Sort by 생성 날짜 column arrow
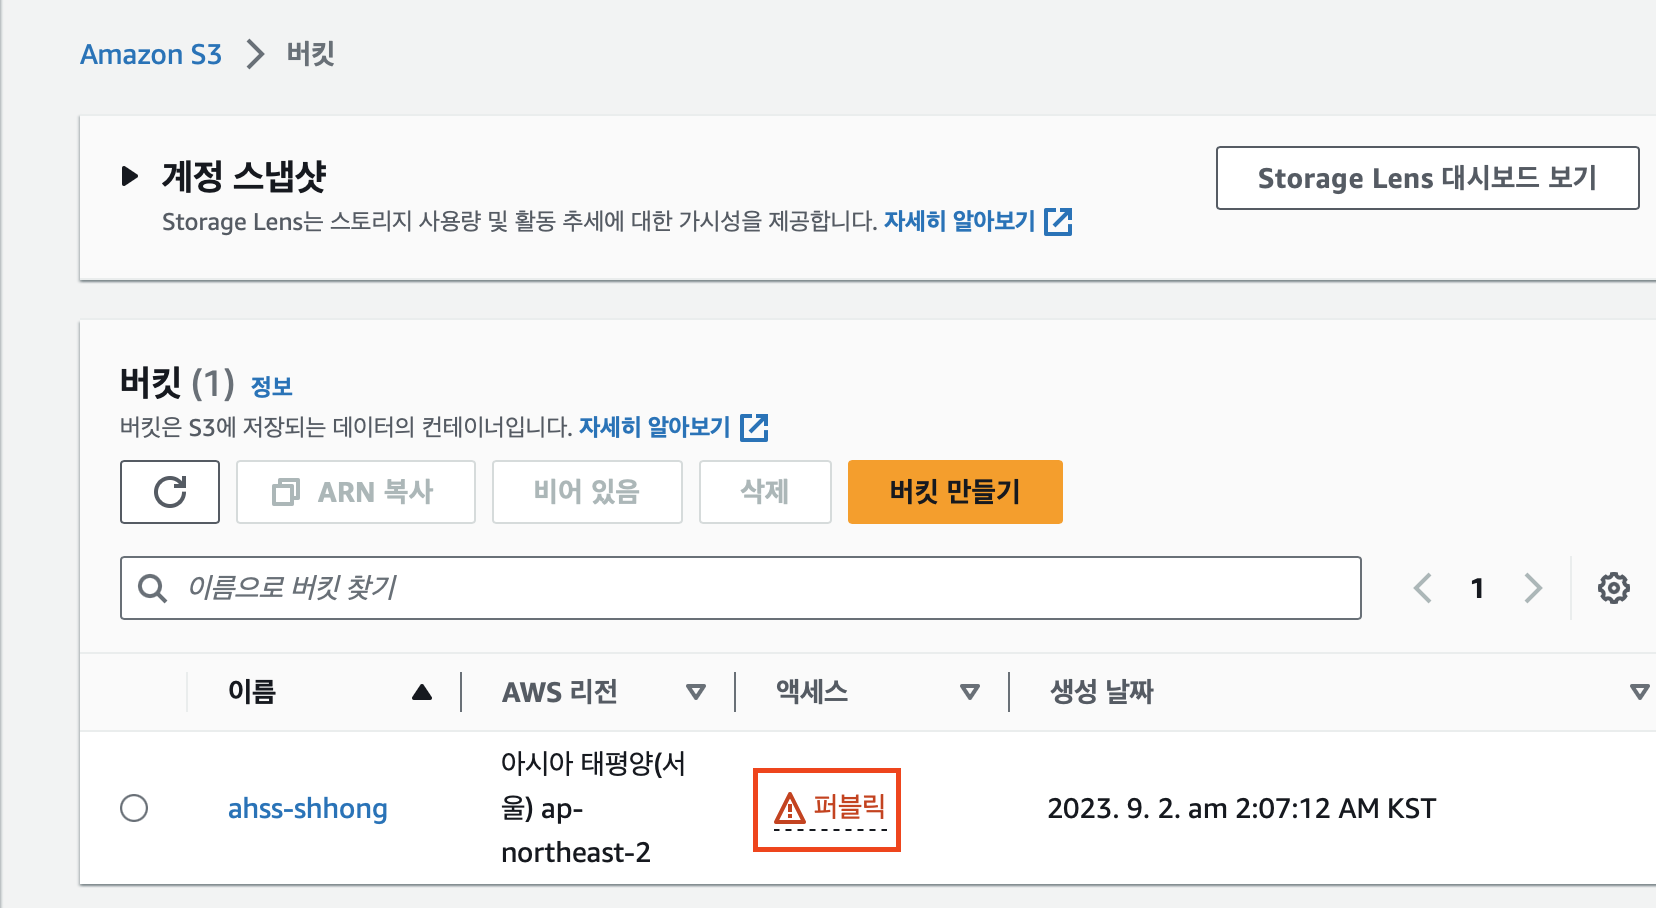 1639,692
